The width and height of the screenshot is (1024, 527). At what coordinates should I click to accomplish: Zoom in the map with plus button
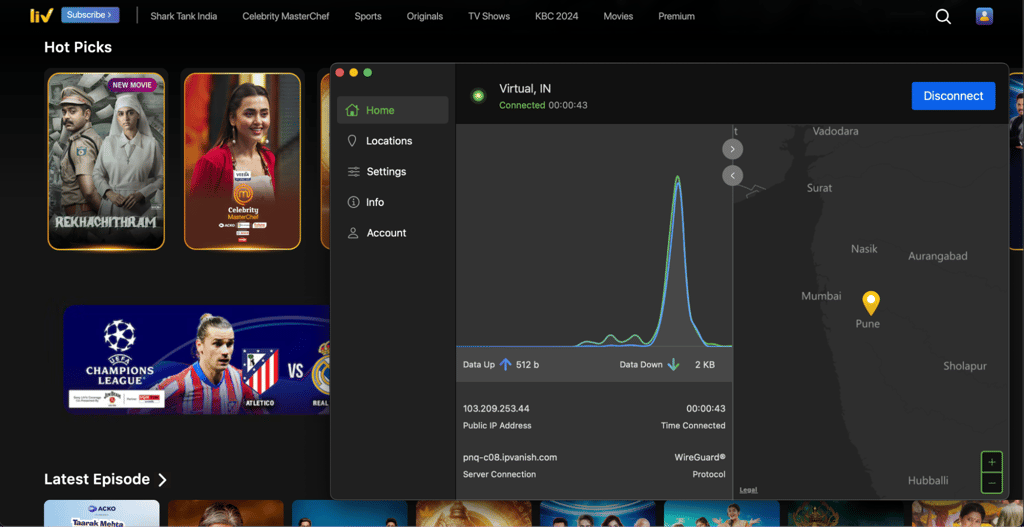click(x=991, y=462)
